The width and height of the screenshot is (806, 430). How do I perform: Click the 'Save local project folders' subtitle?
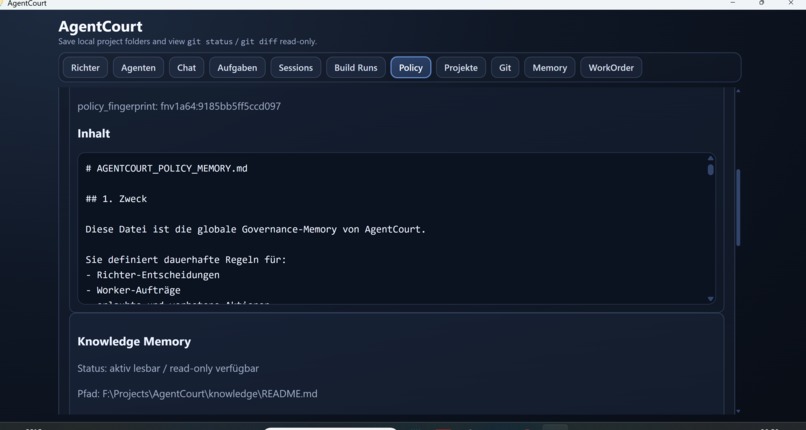click(188, 42)
